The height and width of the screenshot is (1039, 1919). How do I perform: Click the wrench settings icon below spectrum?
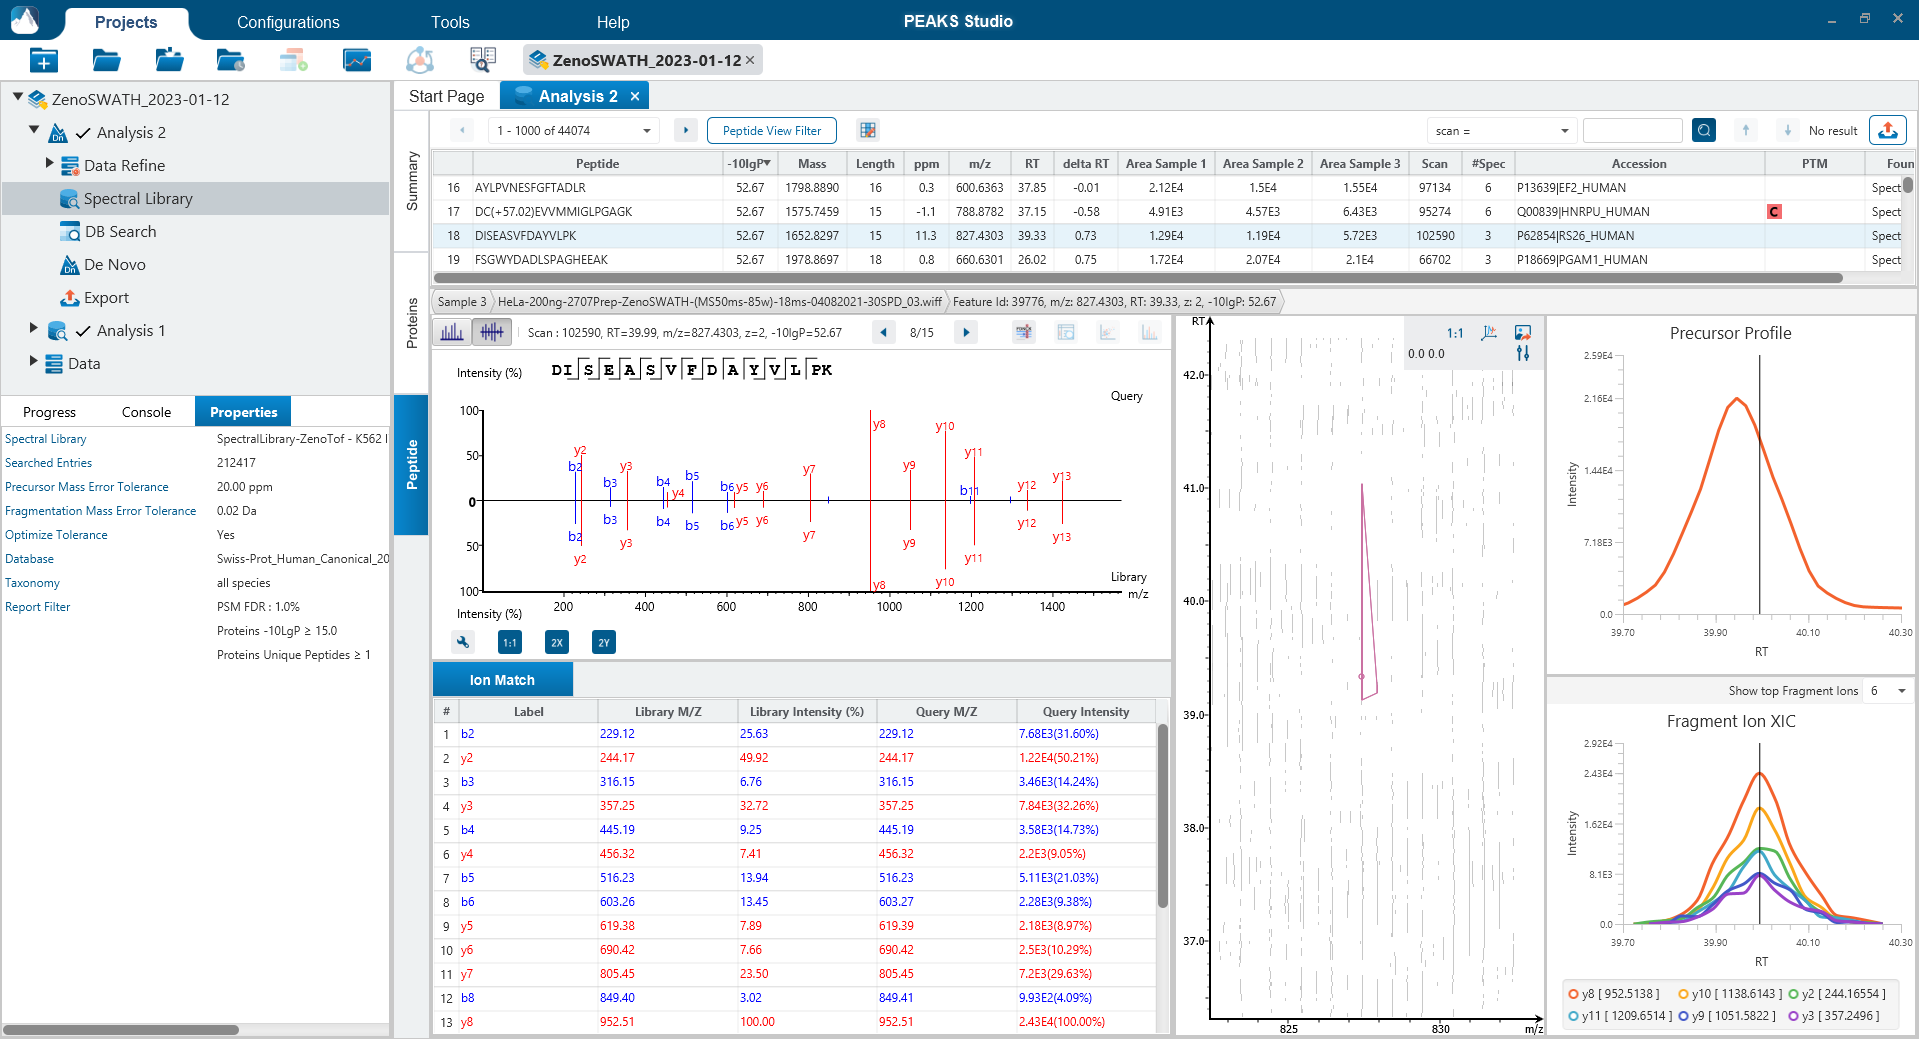click(x=463, y=643)
